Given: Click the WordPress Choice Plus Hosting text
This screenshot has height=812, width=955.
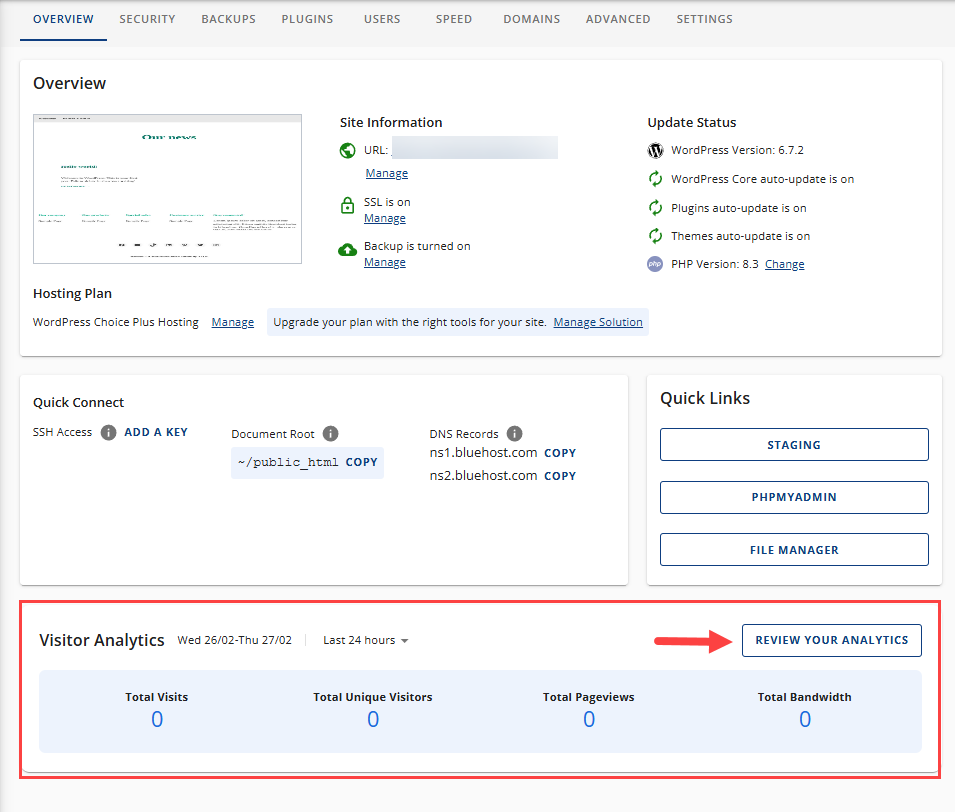Looking at the screenshot, I should click(116, 322).
